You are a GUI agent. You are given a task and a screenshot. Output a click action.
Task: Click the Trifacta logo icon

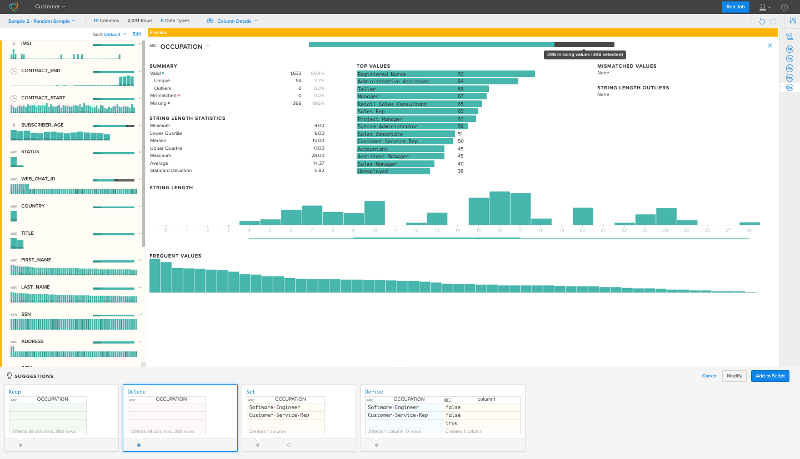point(11,7)
